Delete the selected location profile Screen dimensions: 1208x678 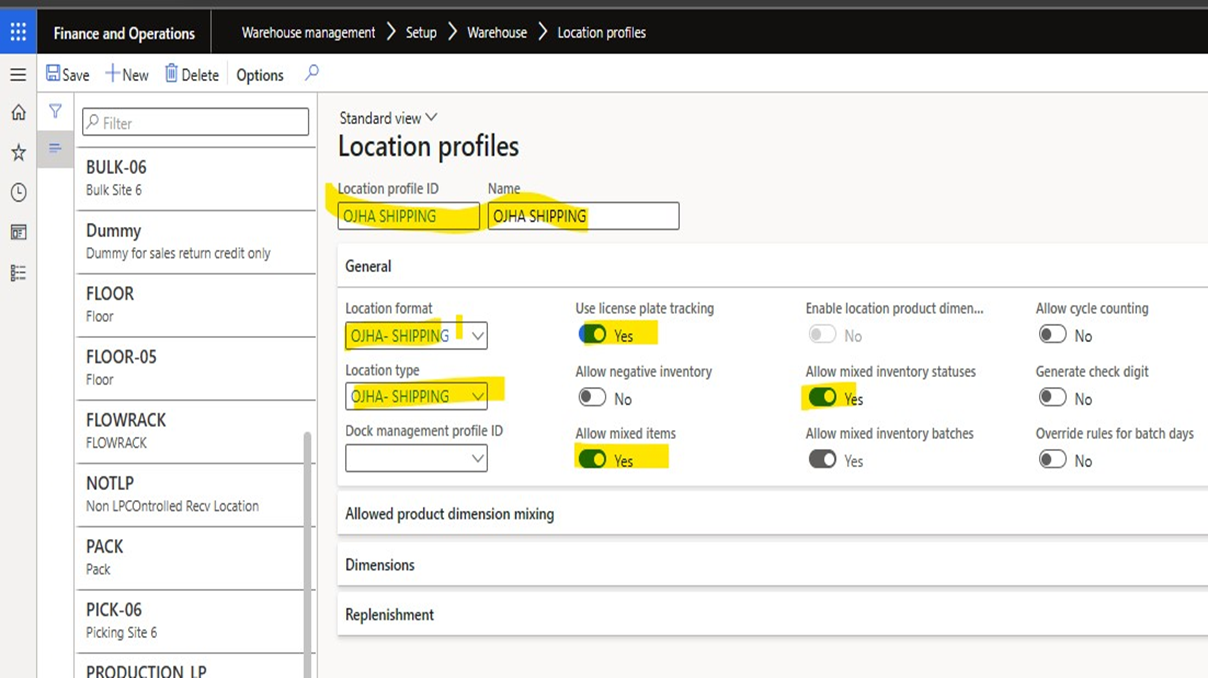[x=191, y=75]
